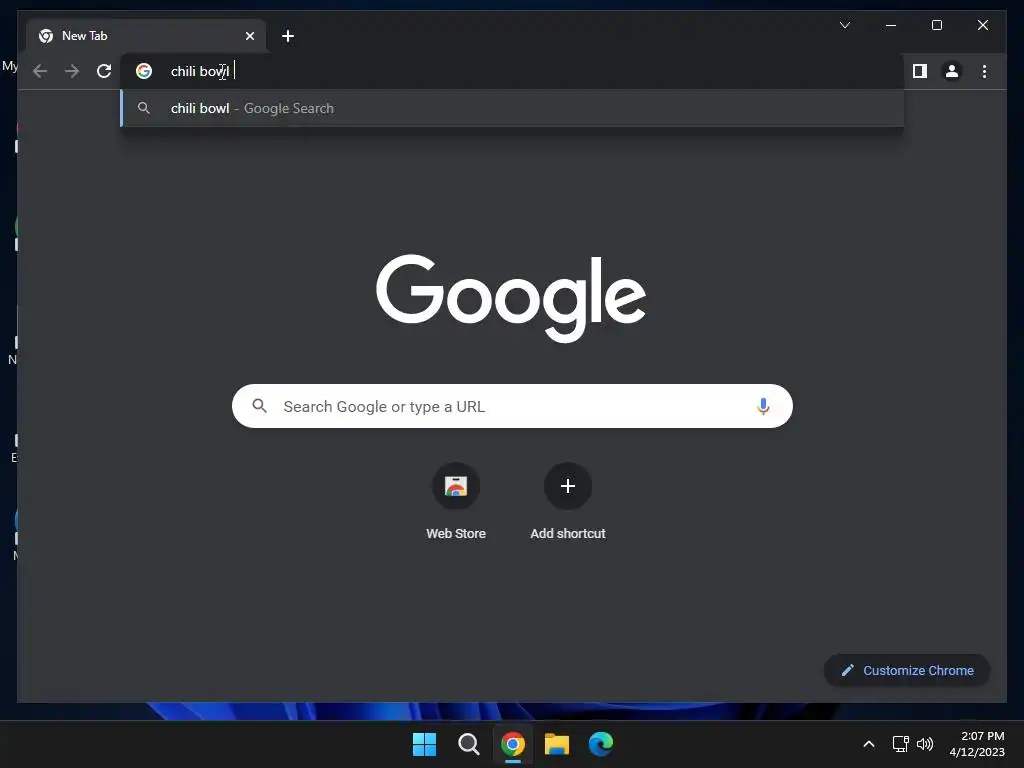Open Customize Chrome
1024x768 pixels.
[x=907, y=671]
